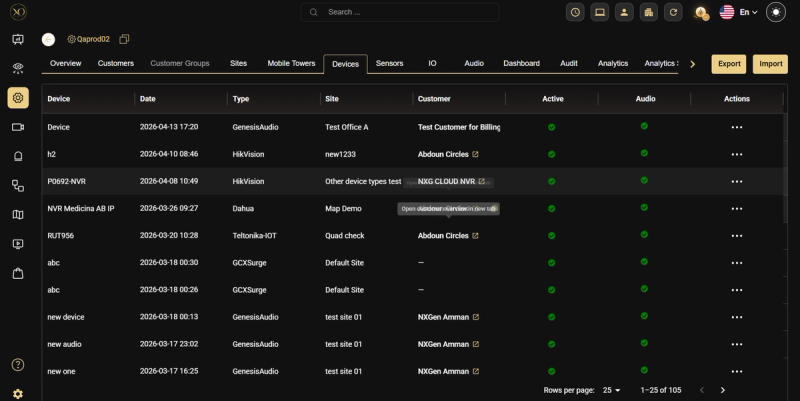Click the laptop device icon in top bar

[599, 12]
